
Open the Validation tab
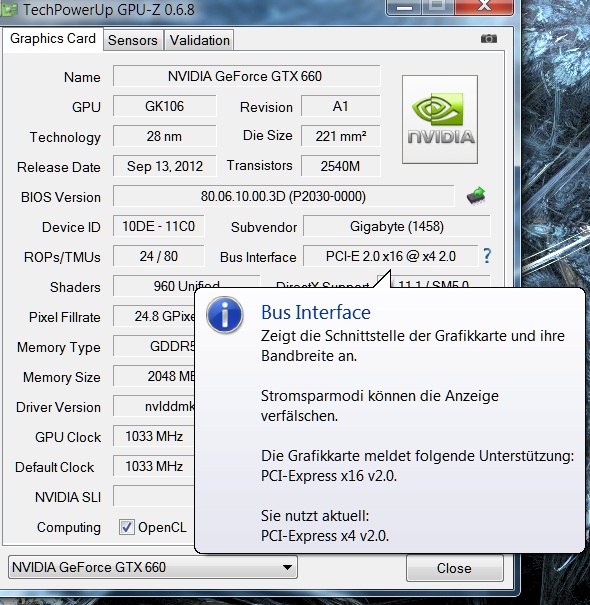coord(199,40)
